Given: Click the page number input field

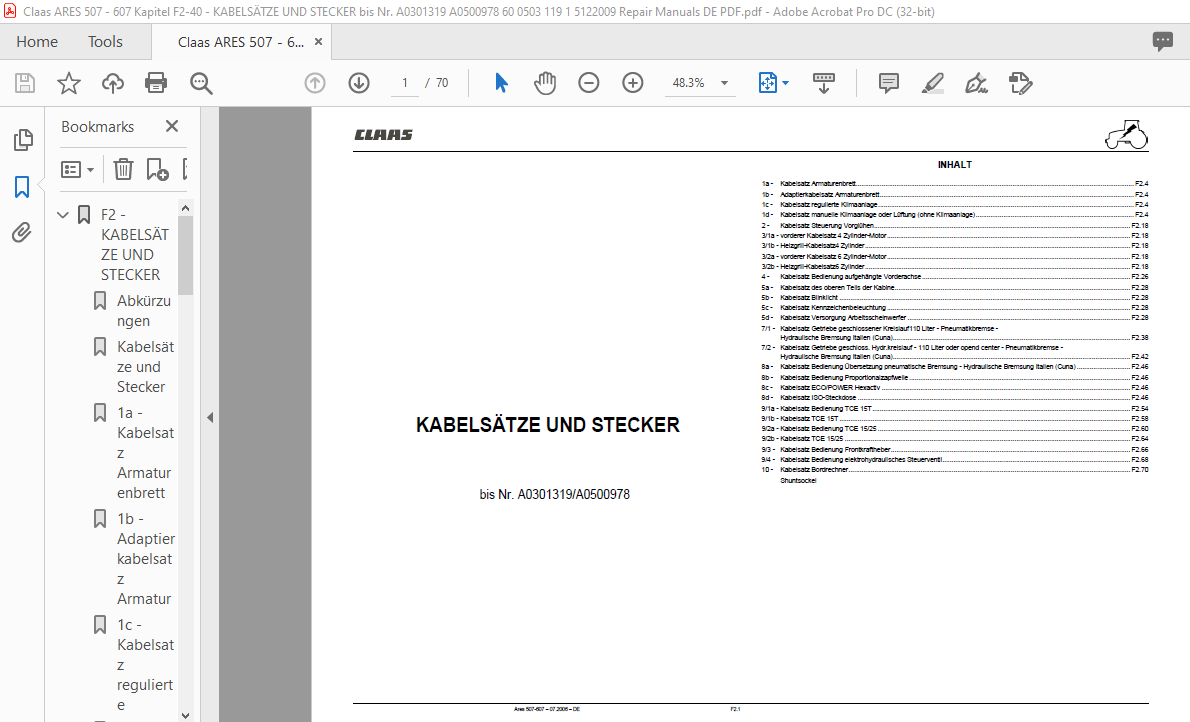Looking at the screenshot, I should [x=405, y=83].
